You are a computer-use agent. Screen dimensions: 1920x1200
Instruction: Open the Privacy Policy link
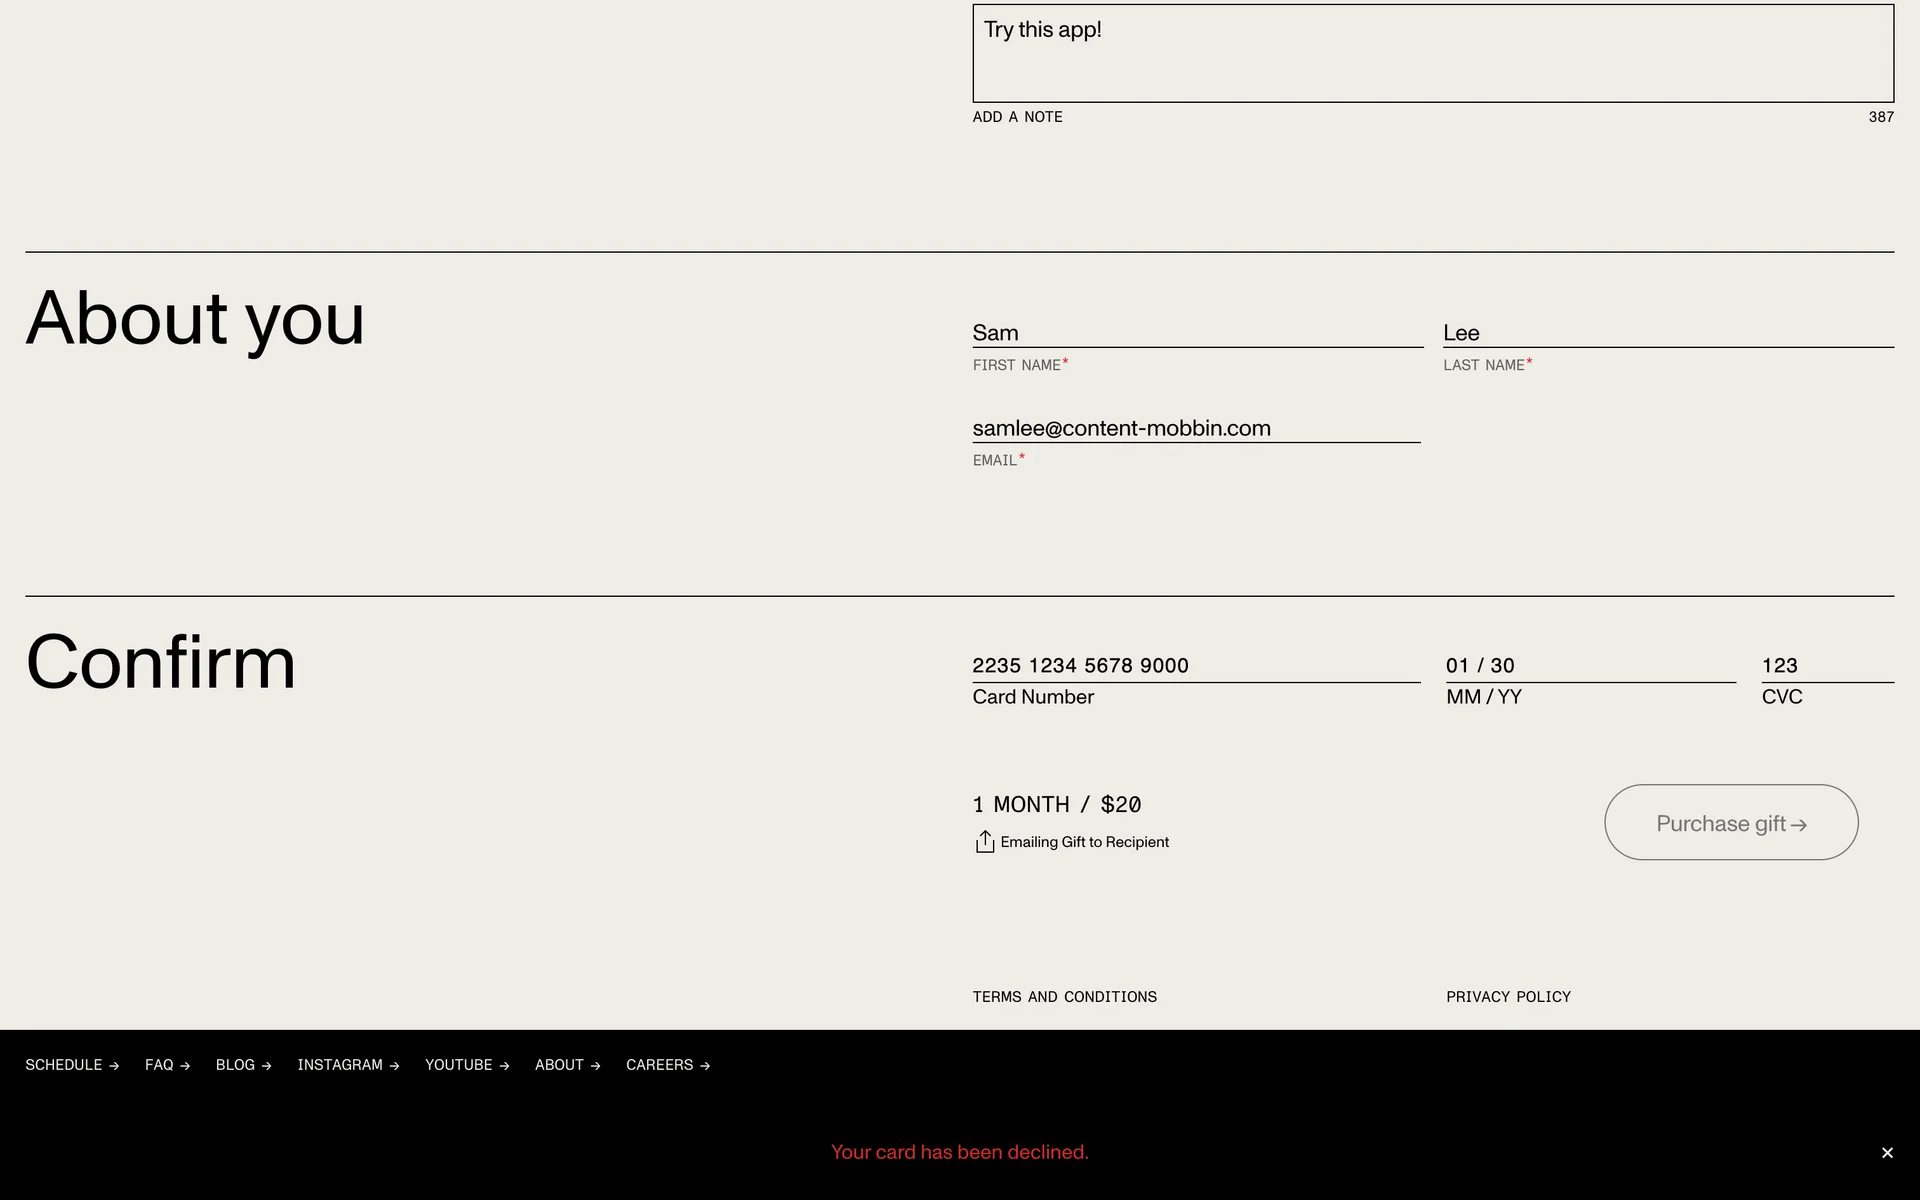(x=1508, y=997)
